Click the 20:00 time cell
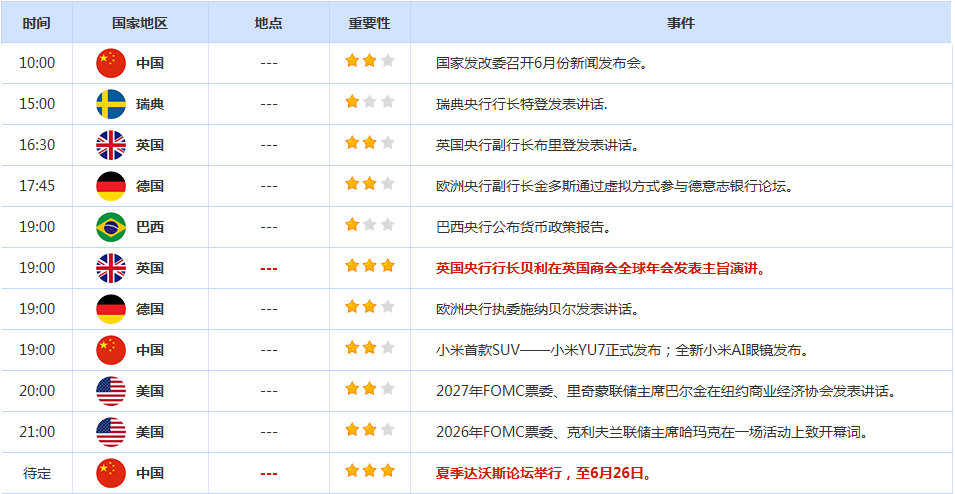 (37, 390)
